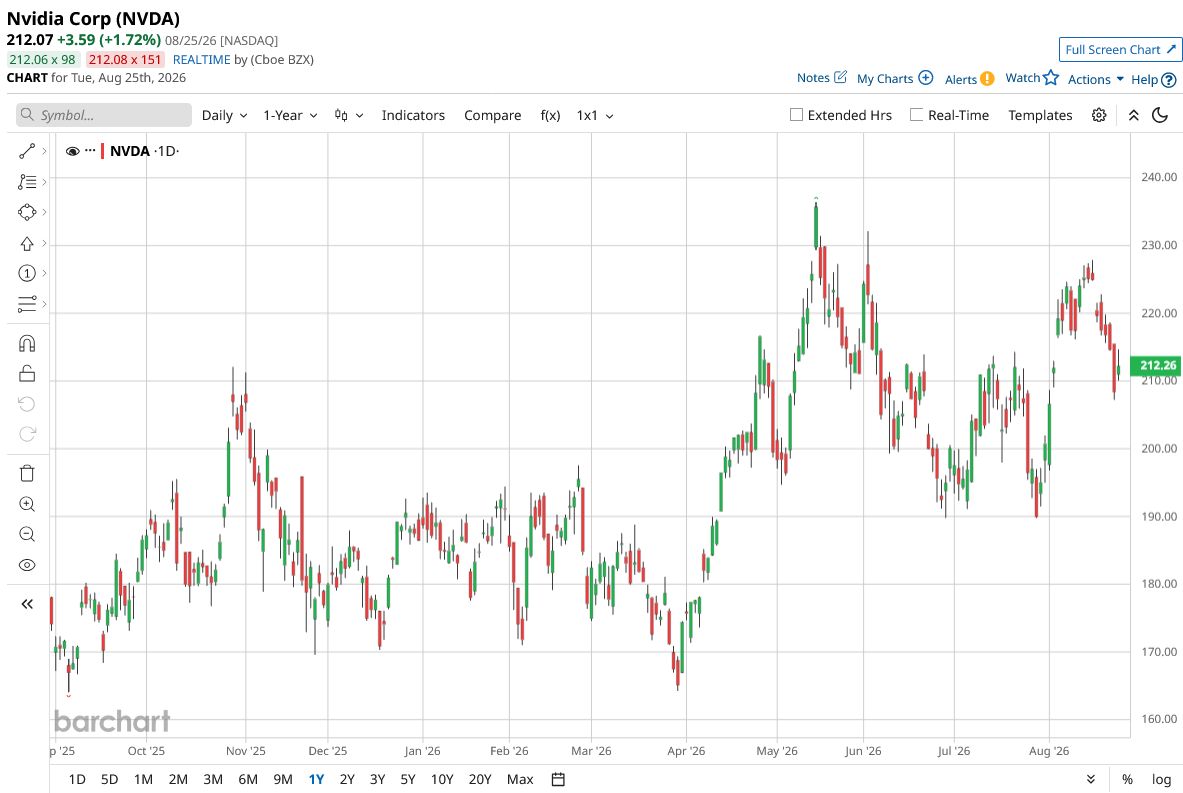Select the numbered annotation tool
The width and height of the screenshot is (1183, 793).
[26, 273]
